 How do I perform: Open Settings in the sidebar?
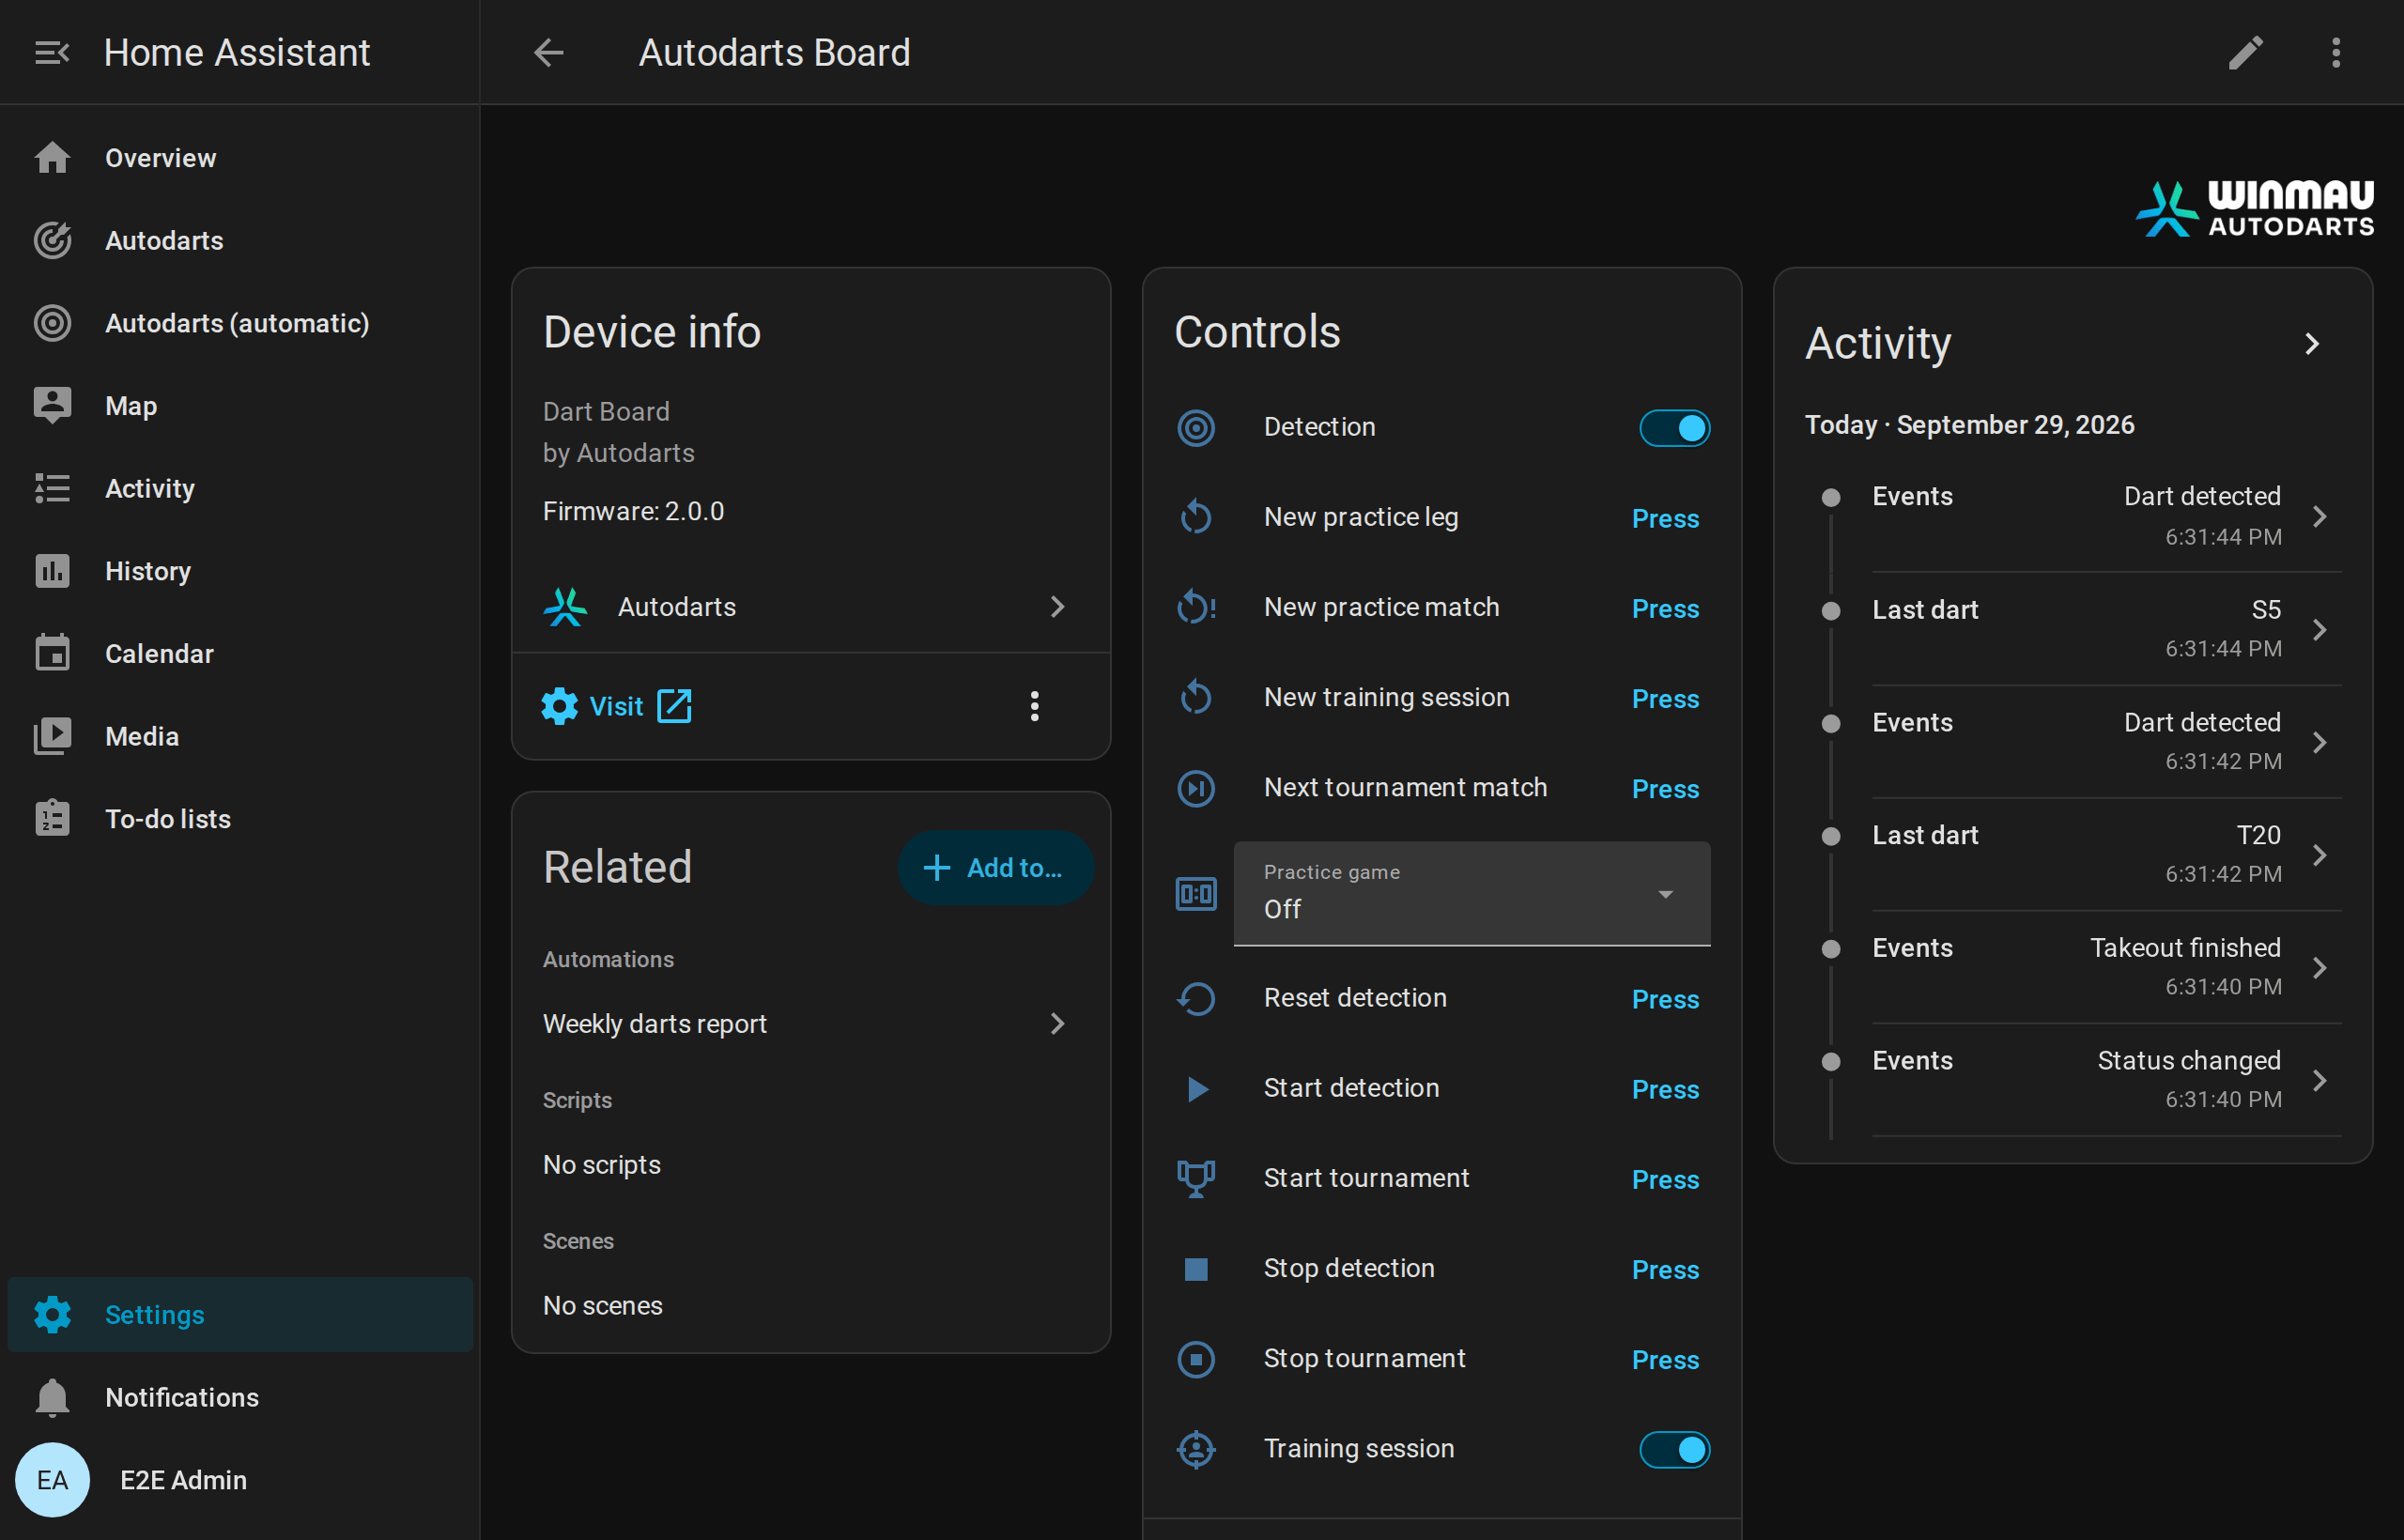click(x=240, y=1314)
